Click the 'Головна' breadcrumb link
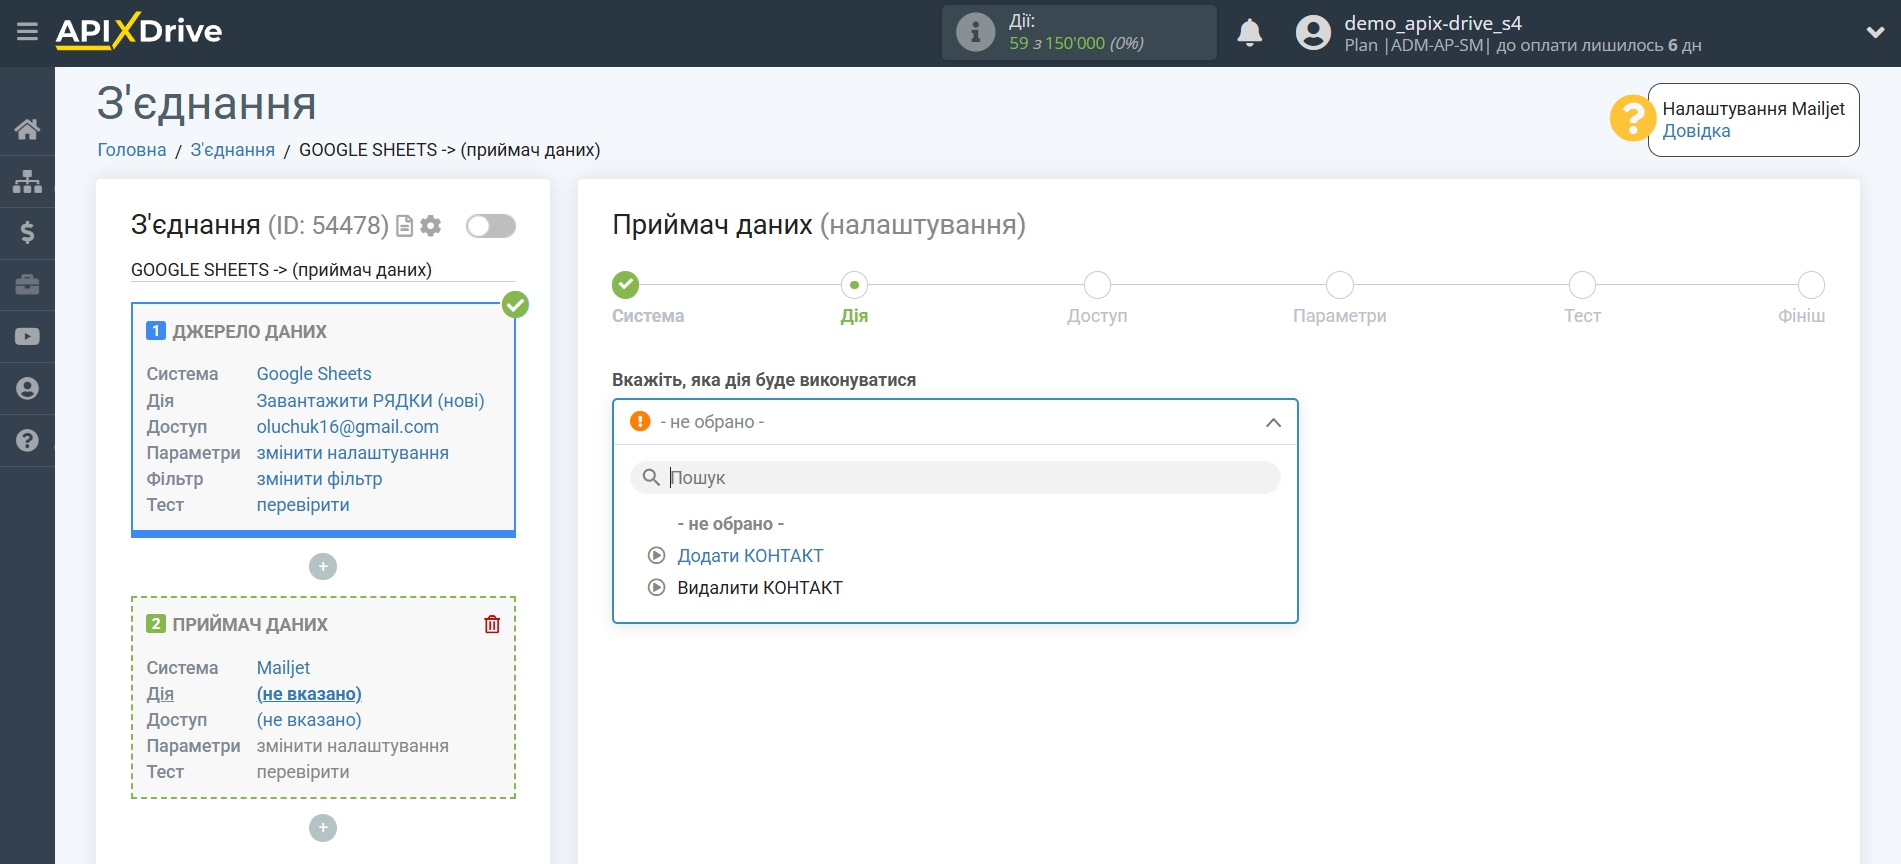This screenshot has height=864, width=1901. (x=132, y=150)
